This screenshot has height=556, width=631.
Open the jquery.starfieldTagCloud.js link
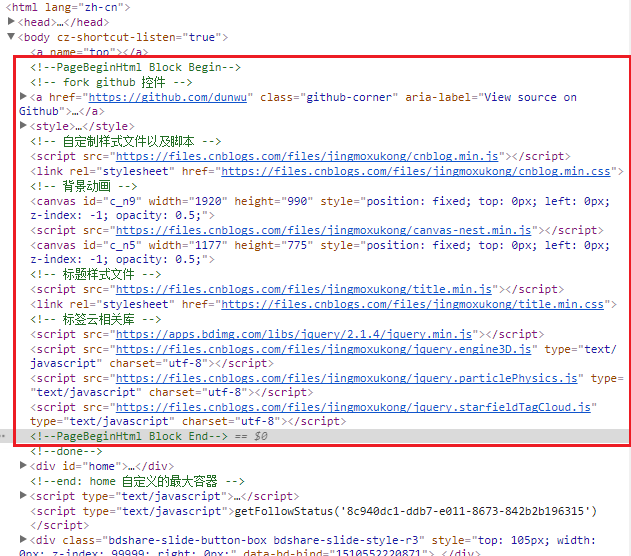pyautogui.click(x=353, y=407)
